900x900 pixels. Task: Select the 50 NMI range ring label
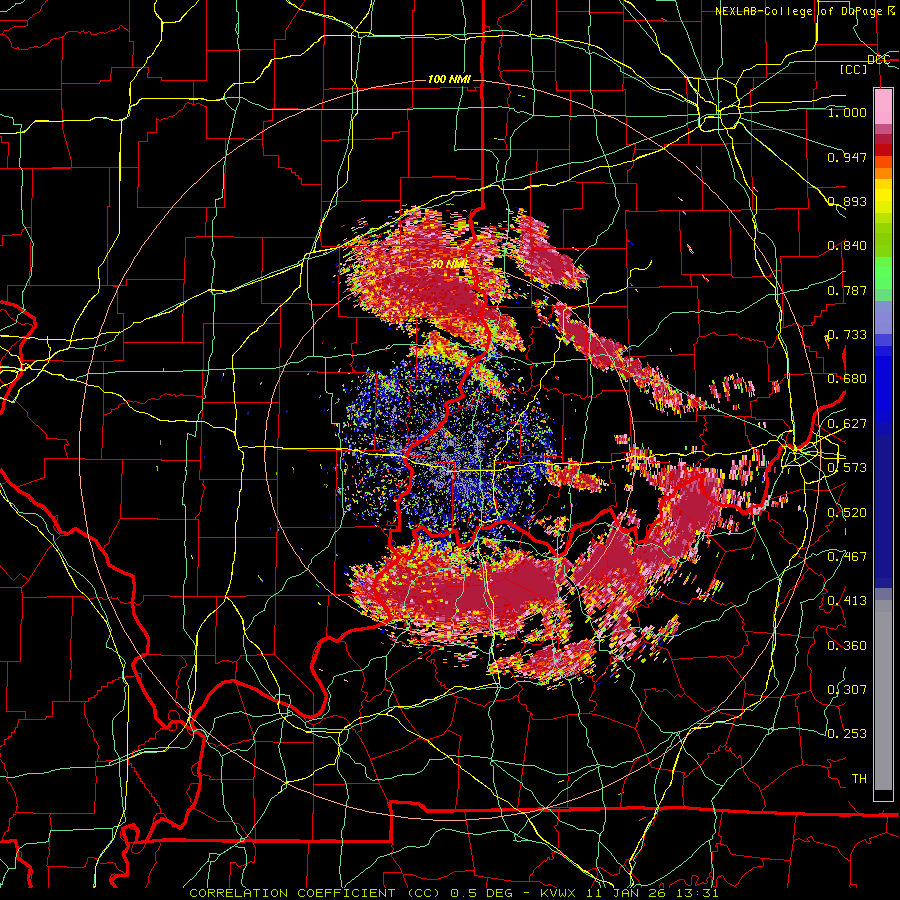coord(451,264)
